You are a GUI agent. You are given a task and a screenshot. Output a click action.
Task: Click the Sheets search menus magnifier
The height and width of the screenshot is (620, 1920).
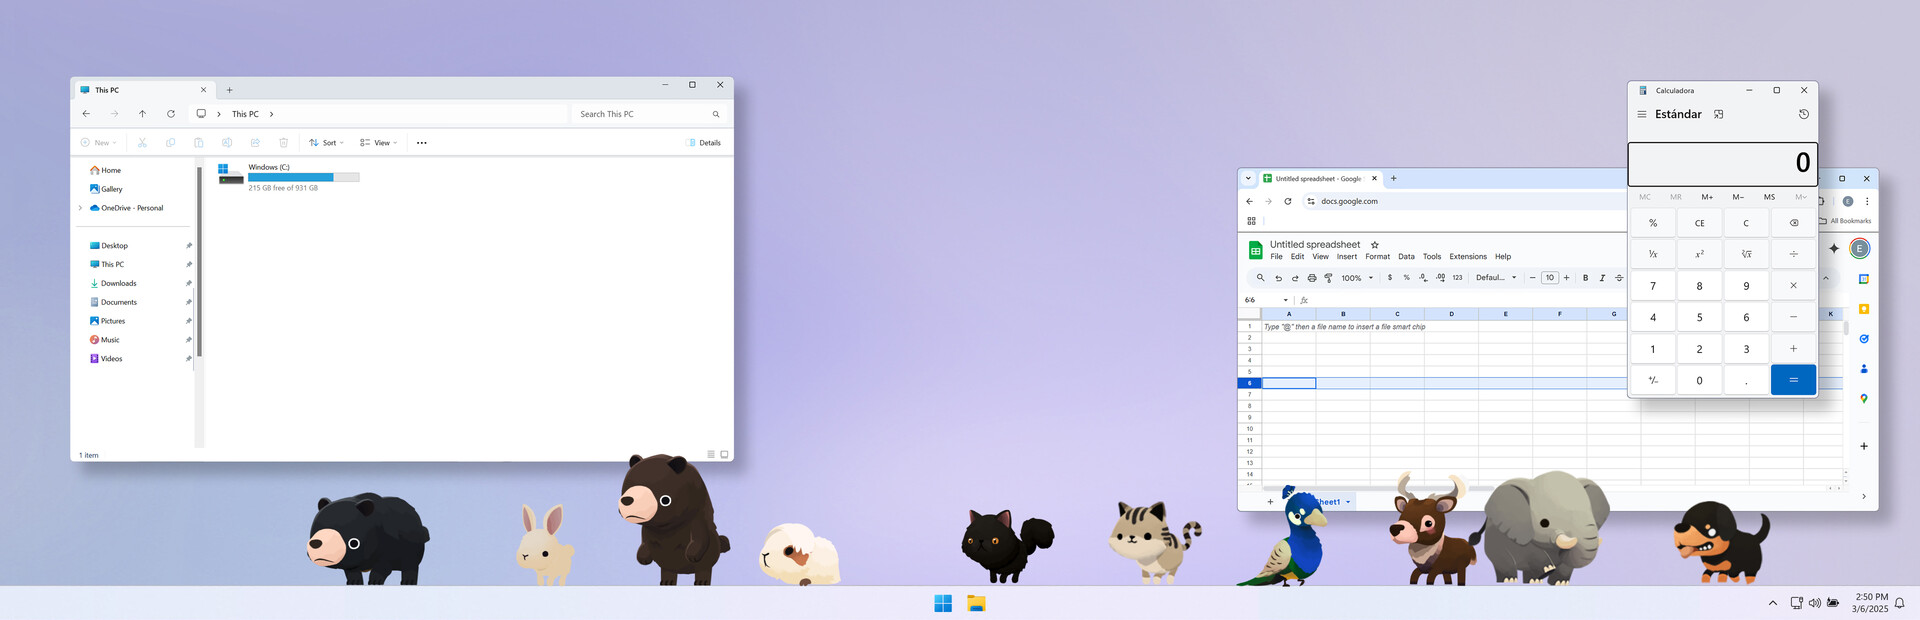pyautogui.click(x=1260, y=278)
